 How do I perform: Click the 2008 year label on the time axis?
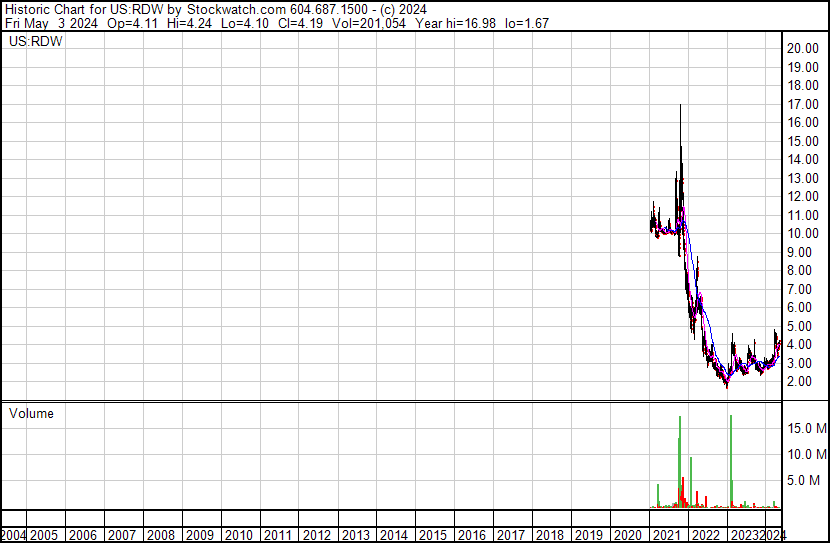coord(160,535)
